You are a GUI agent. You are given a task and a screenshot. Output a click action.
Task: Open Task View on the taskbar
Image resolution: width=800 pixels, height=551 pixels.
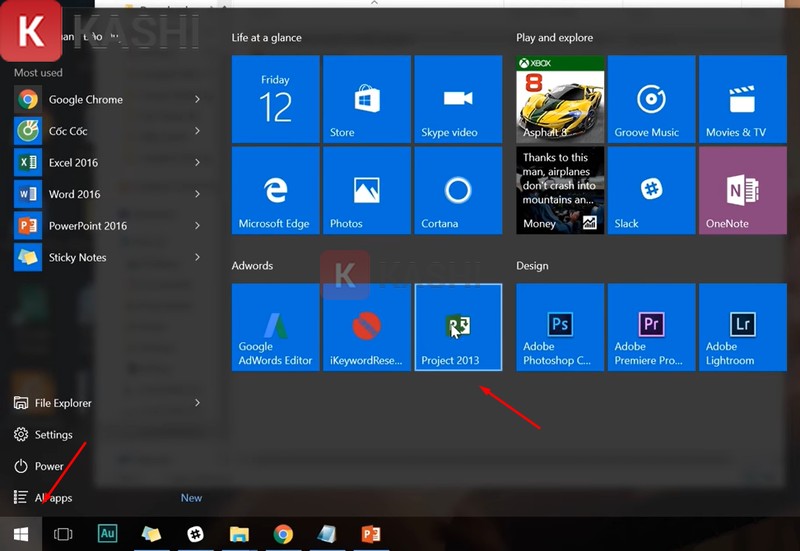click(x=63, y=534)
